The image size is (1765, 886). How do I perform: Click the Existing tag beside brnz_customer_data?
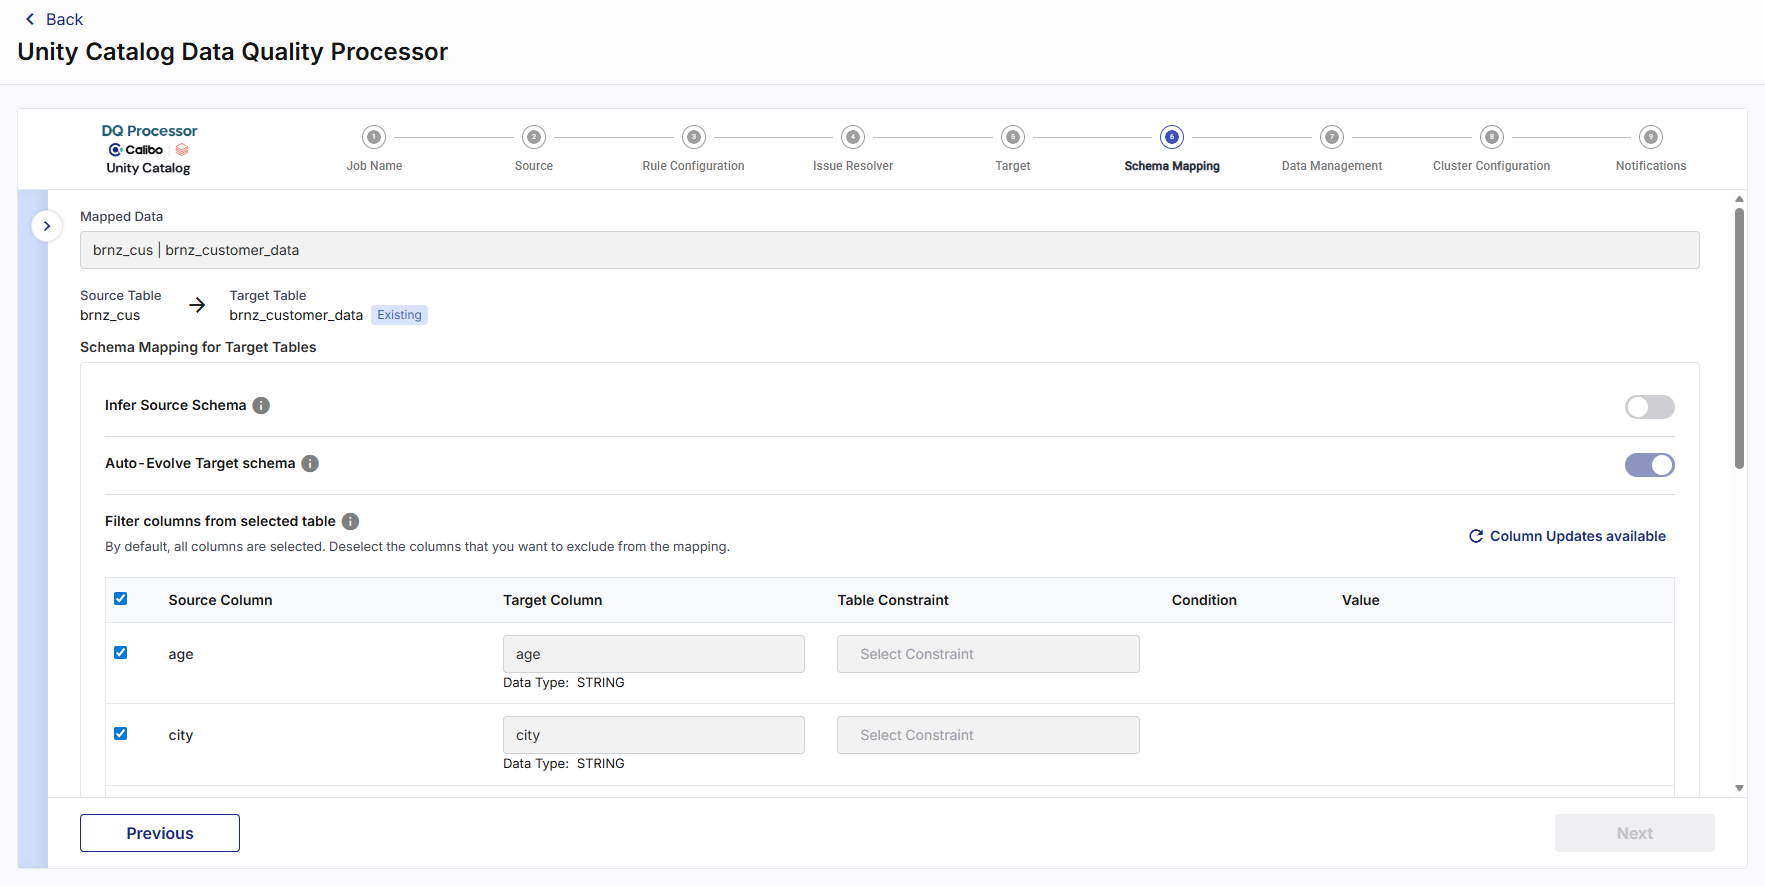coord(399,315)
